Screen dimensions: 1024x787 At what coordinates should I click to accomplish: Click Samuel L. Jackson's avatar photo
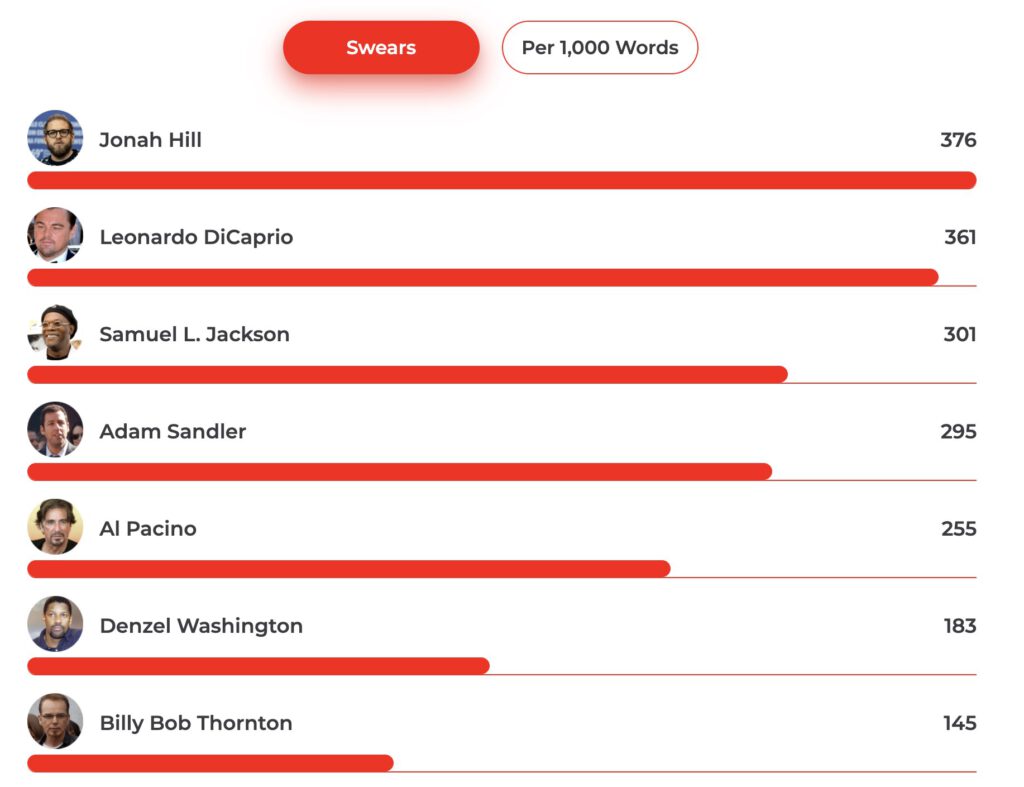click(55, 332)
